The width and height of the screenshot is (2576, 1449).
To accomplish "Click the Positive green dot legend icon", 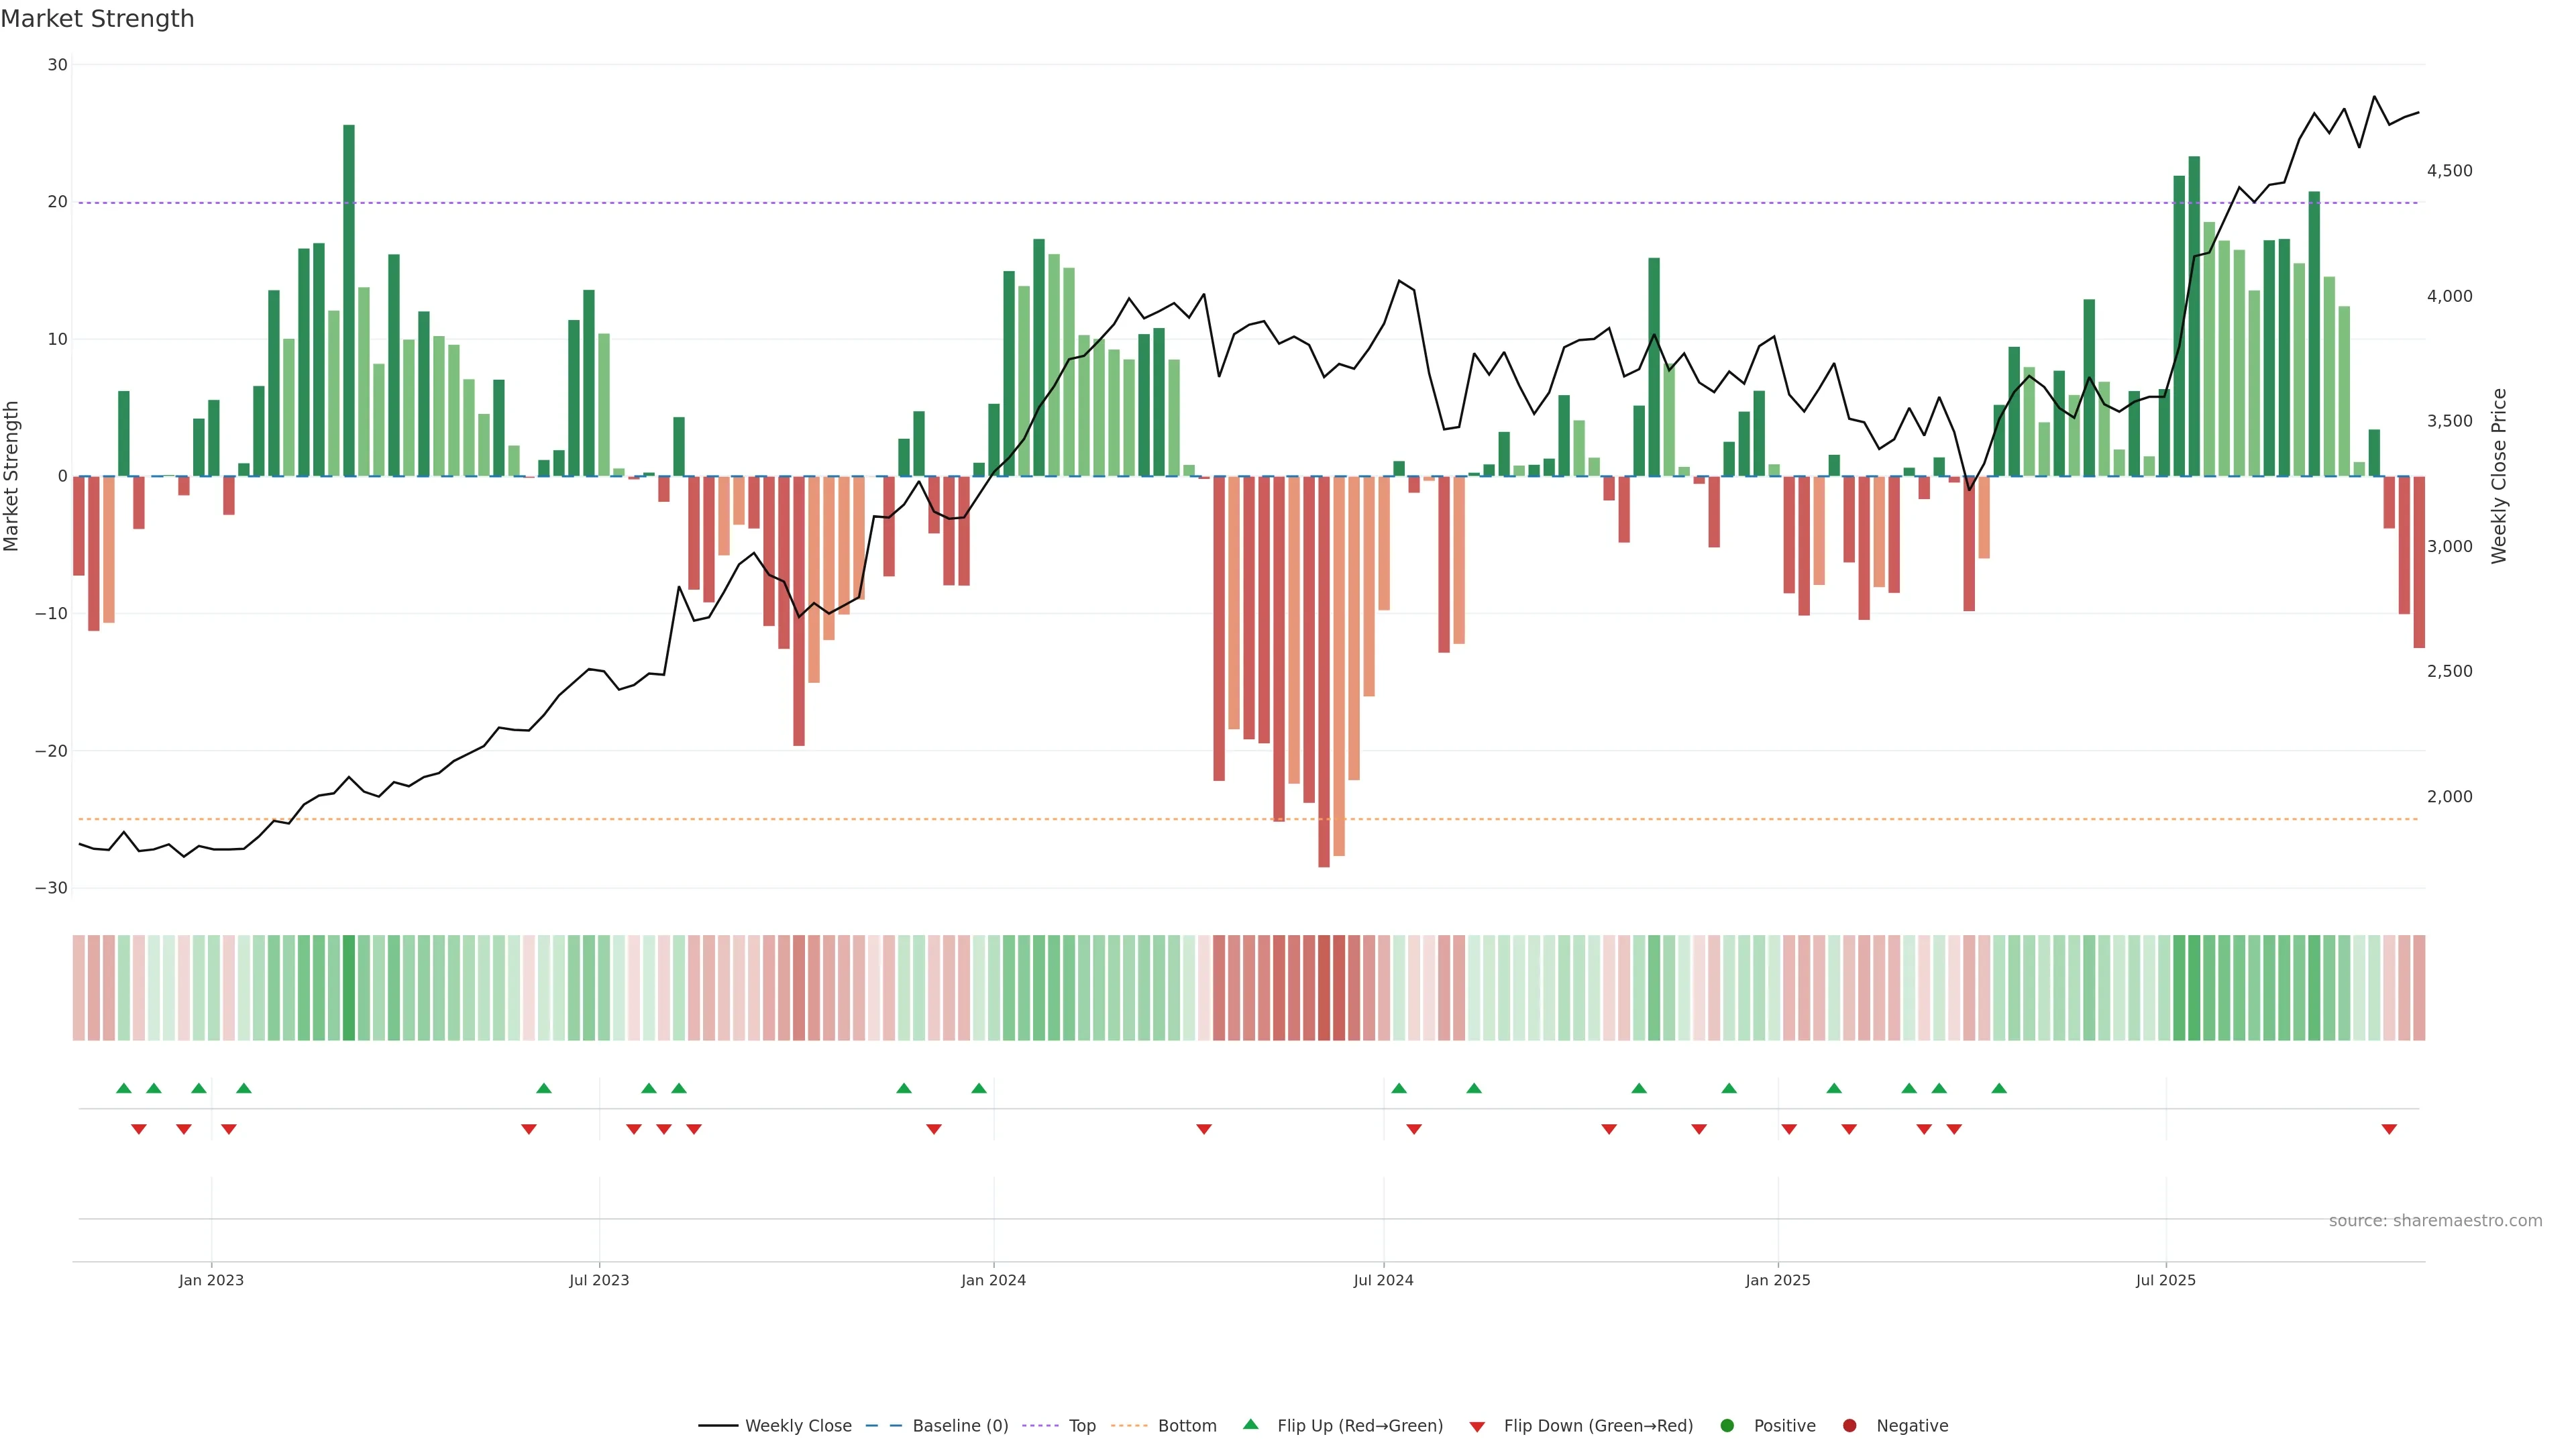I will pyautogui.click(x=1727, y=1425).
